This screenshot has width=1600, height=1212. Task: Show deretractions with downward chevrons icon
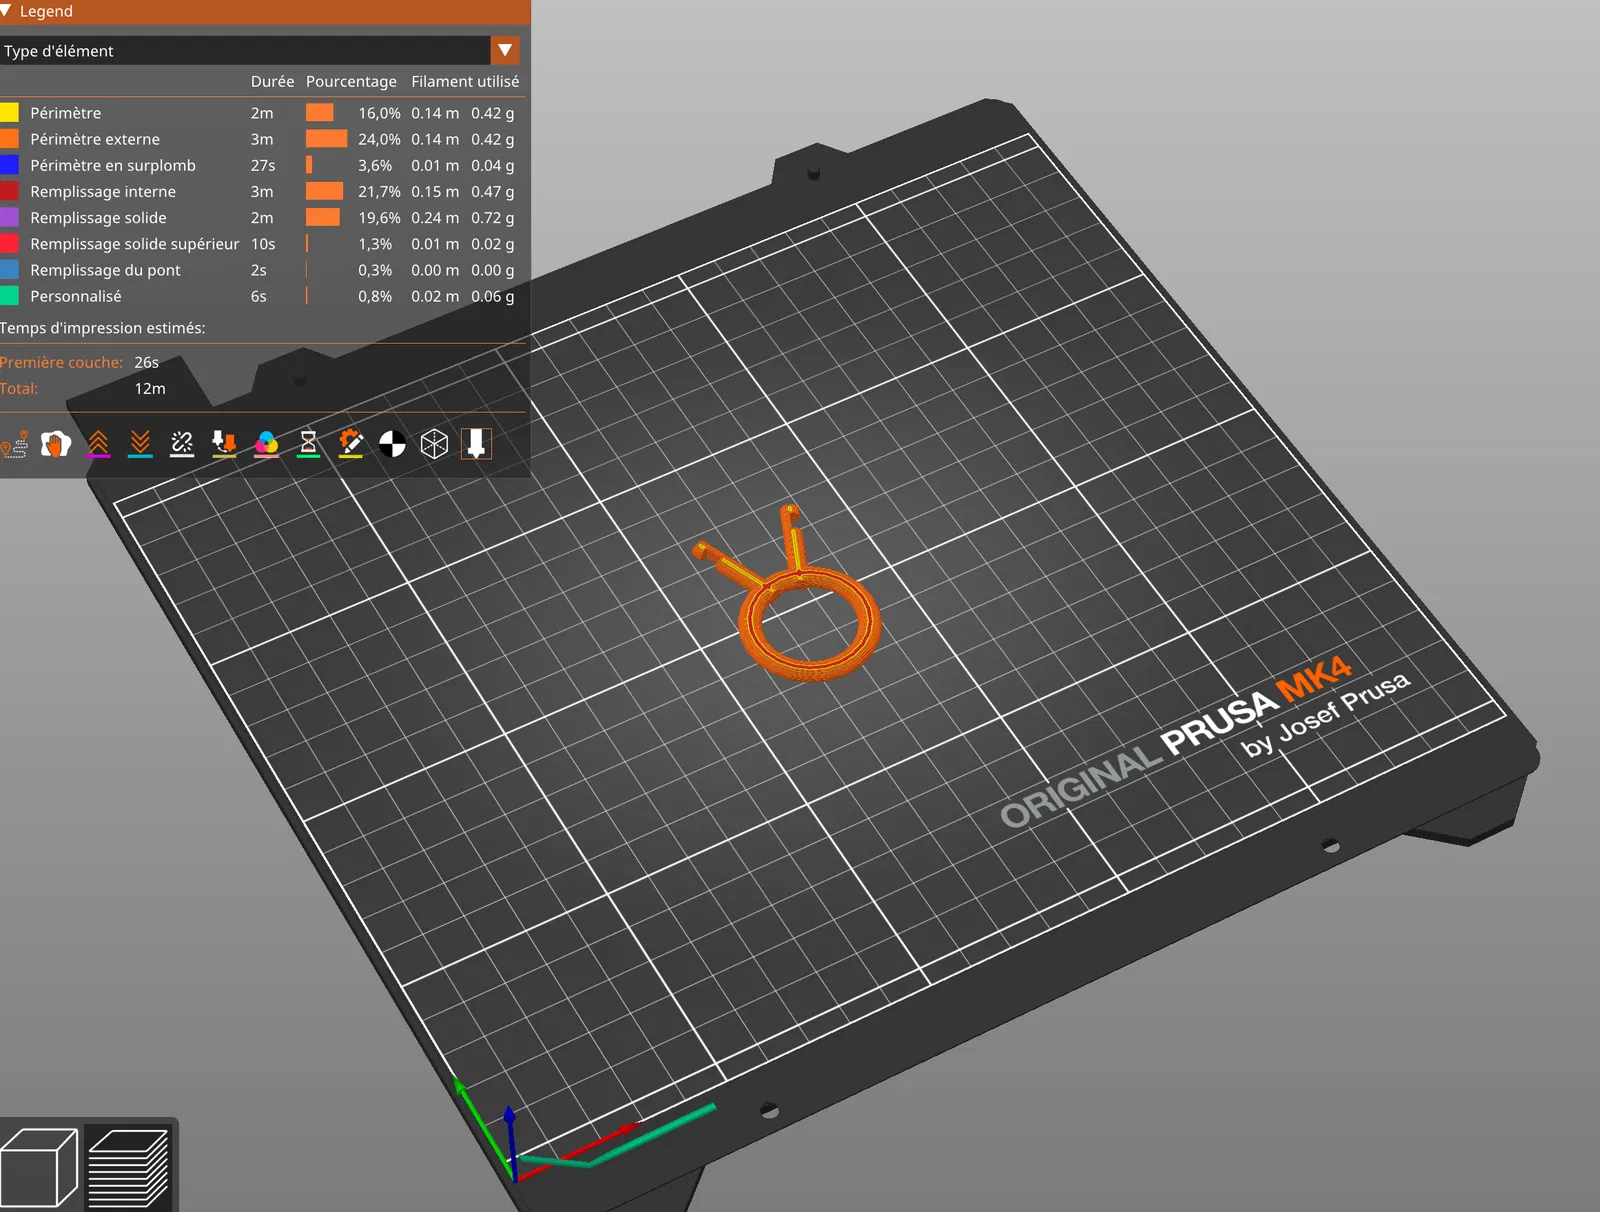tap(140, 444)
